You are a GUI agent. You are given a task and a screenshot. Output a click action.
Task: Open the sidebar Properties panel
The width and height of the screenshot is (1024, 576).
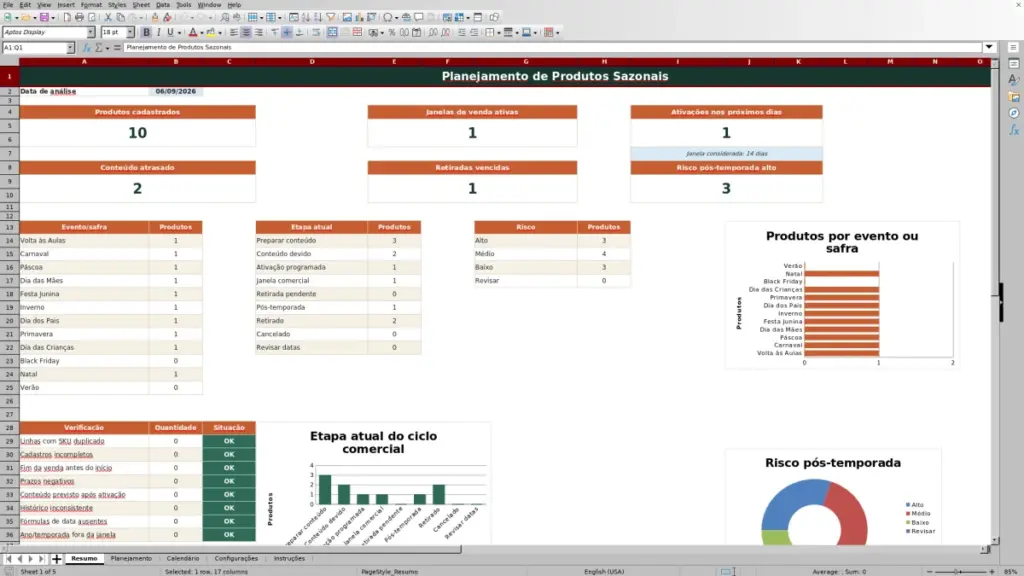(x=1014, y=63)
